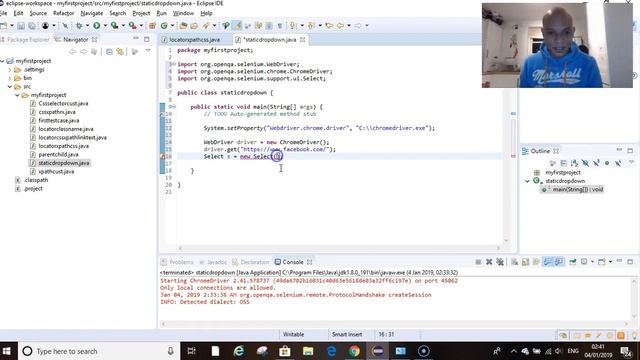Open the Navigate menu
Screen dimensions: 640x360
pyautogui.click(x=92, y=13)
